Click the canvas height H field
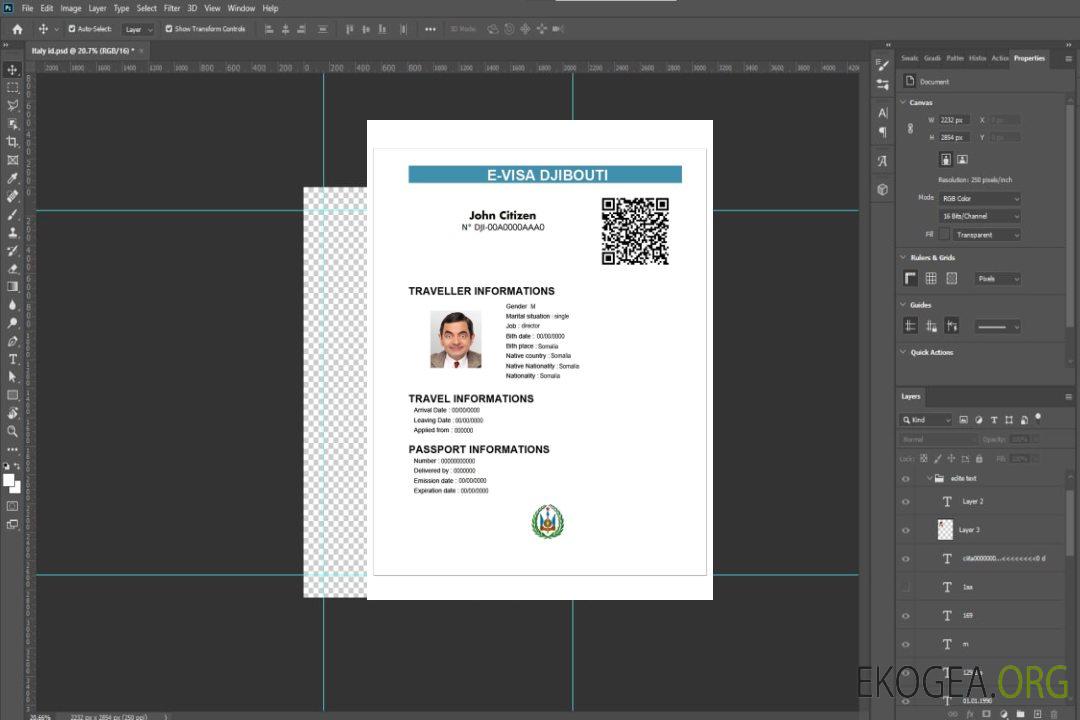This screenshot has width=1080, height=720. [x=954, y=137]
